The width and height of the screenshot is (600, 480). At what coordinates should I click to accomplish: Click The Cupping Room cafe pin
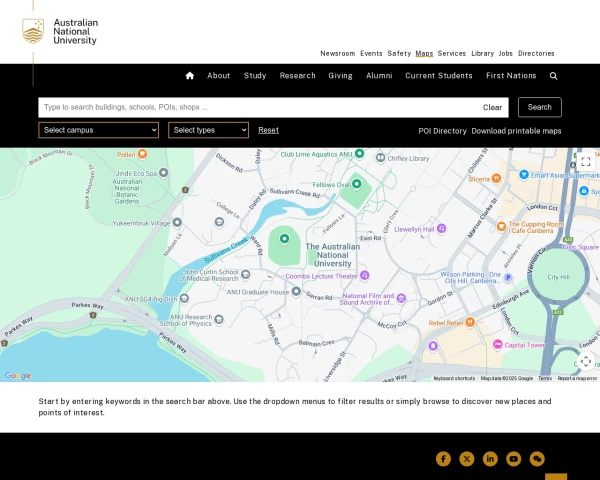coord(501,226)
